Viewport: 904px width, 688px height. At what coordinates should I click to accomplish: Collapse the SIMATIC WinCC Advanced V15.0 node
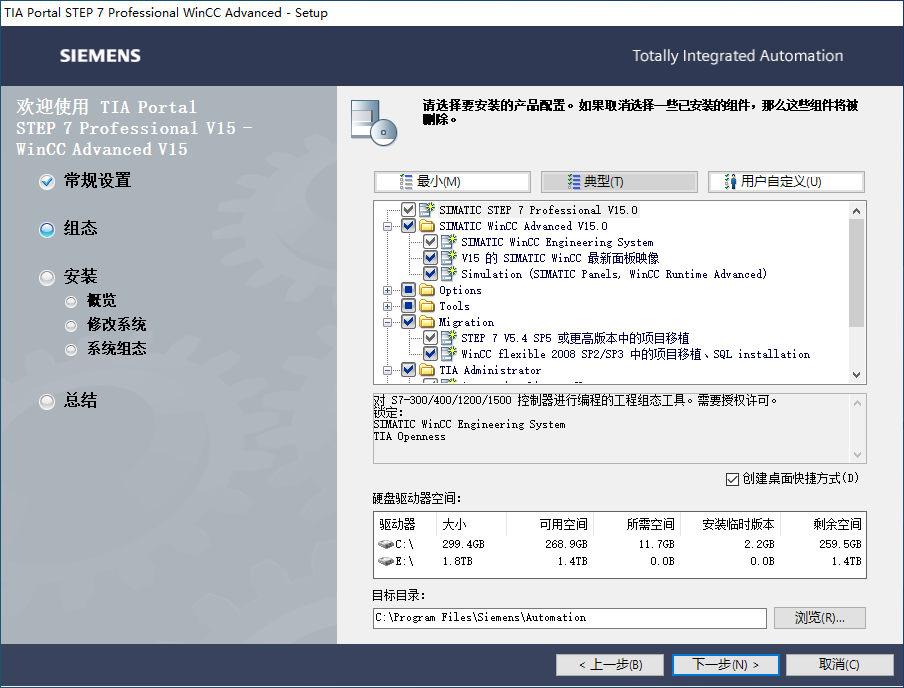coord(387,226)
